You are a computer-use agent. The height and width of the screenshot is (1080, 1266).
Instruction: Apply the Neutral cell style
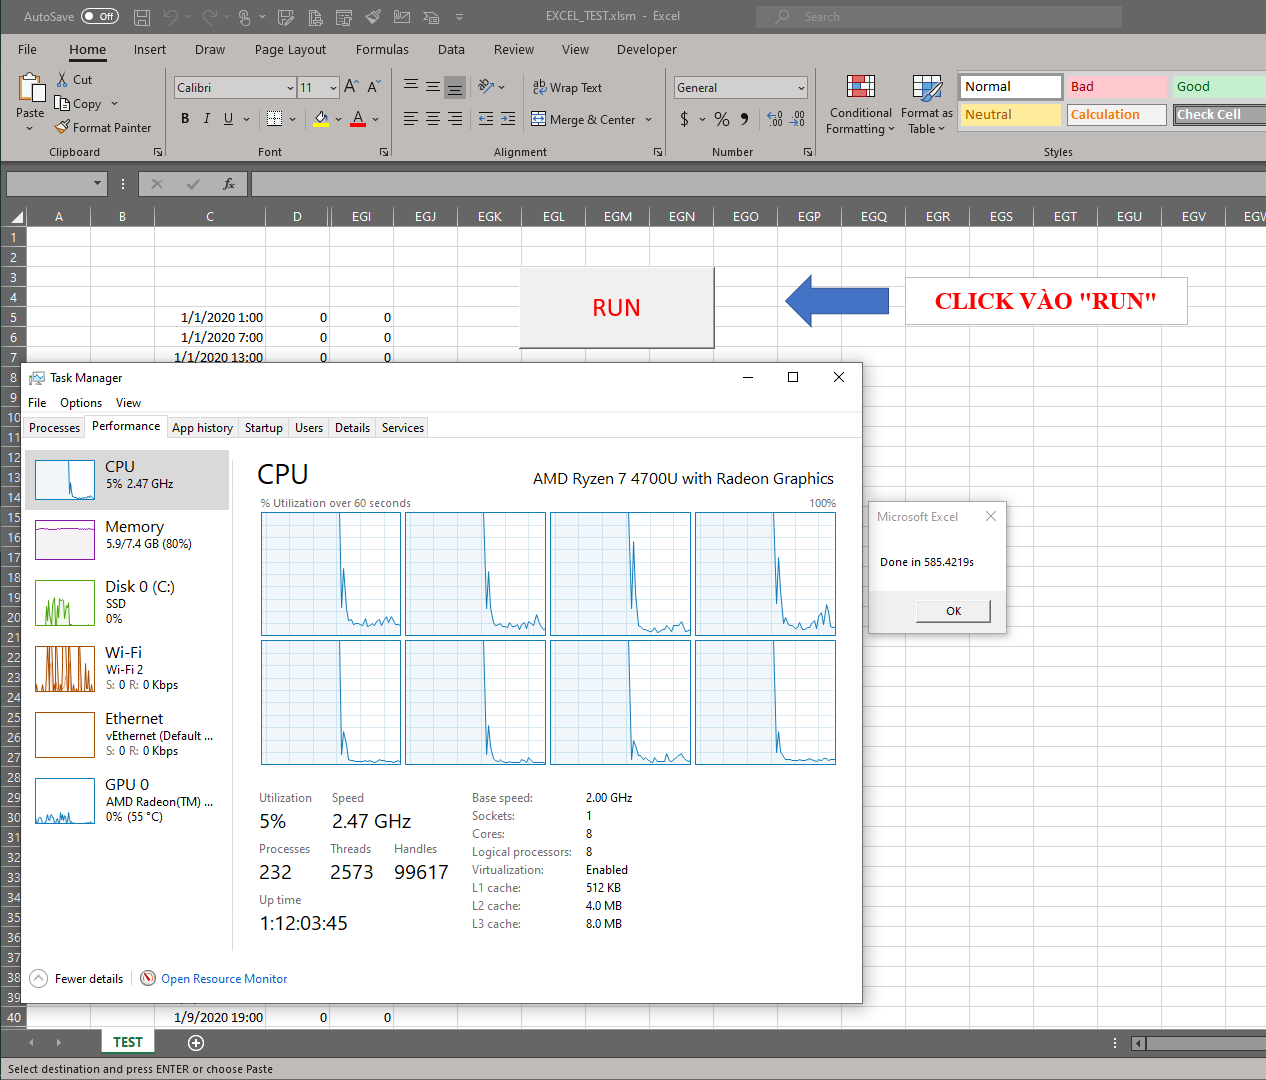[1010, 115]
